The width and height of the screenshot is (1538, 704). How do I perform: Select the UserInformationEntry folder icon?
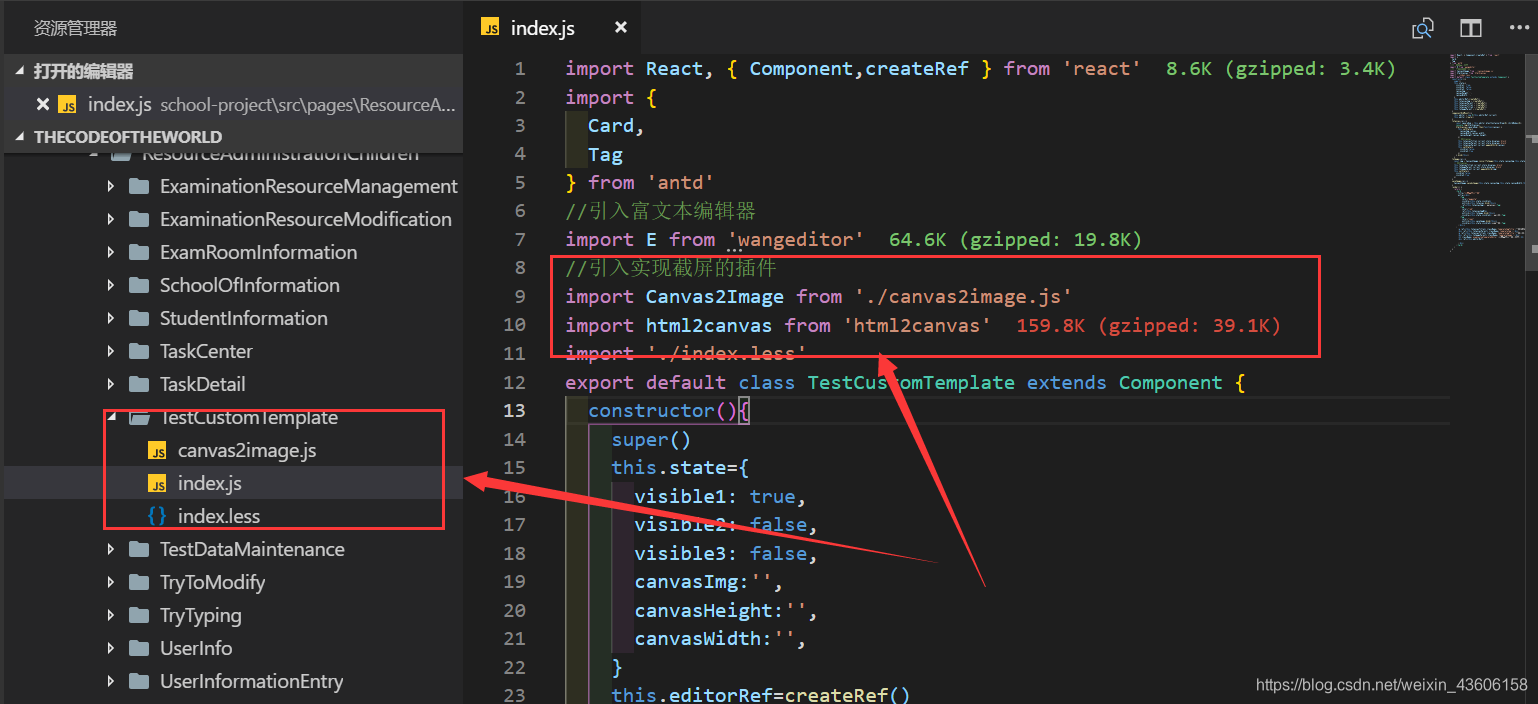[139, 681]
